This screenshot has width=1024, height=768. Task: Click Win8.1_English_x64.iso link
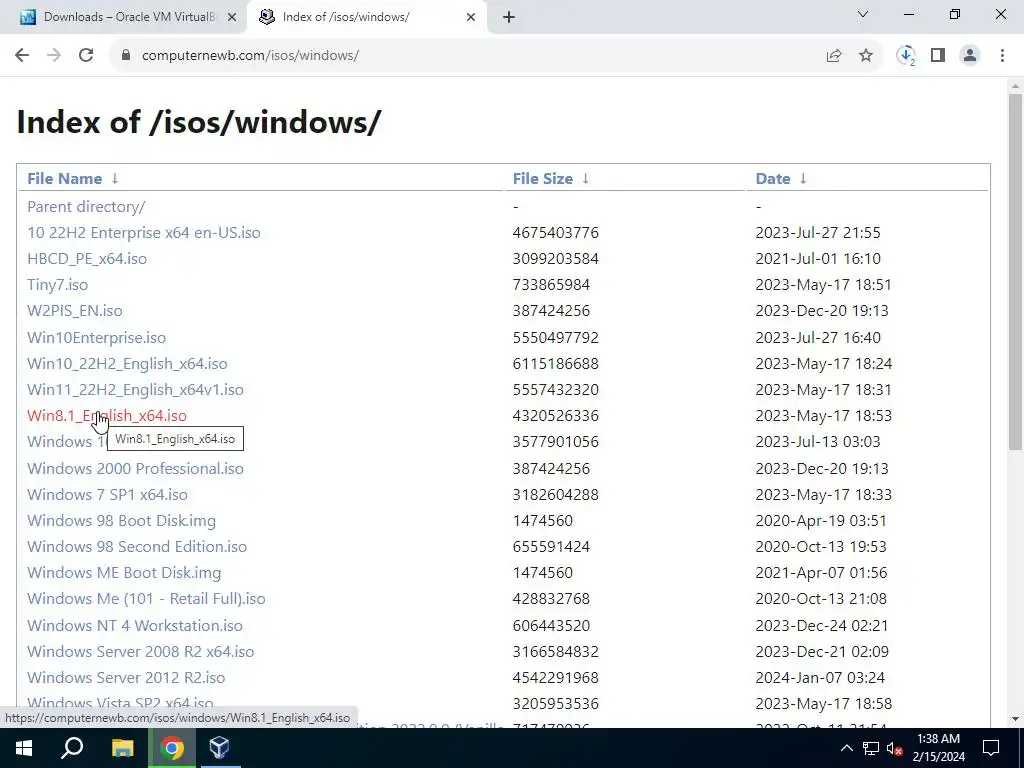[x=106, y=416]
